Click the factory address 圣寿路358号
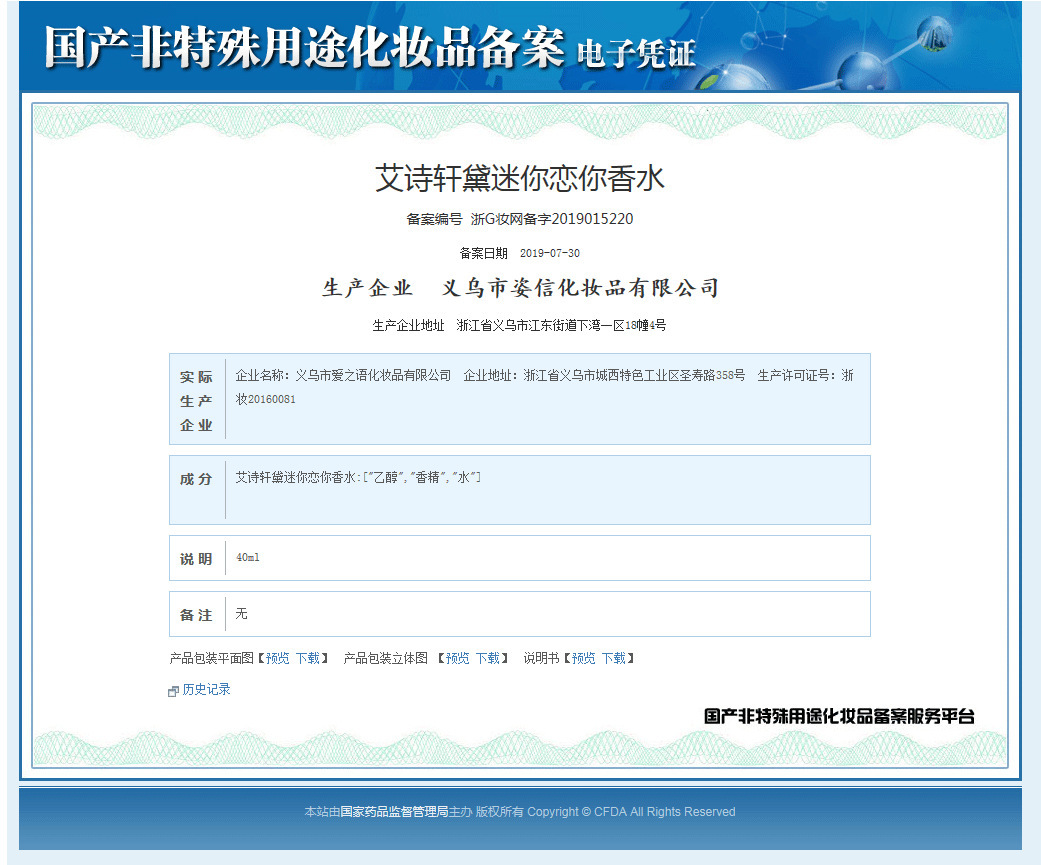 point(712,375)
